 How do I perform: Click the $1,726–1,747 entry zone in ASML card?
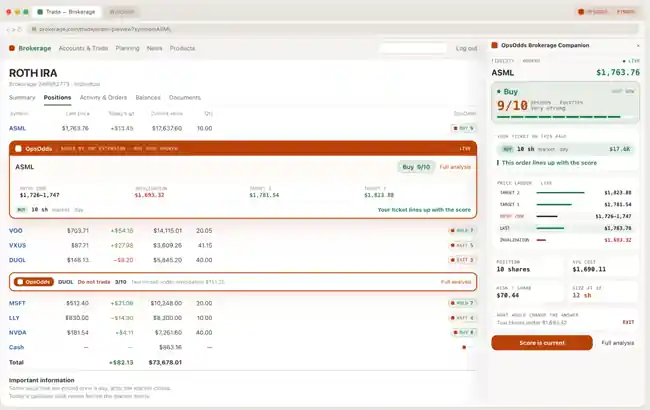(40, 195)
